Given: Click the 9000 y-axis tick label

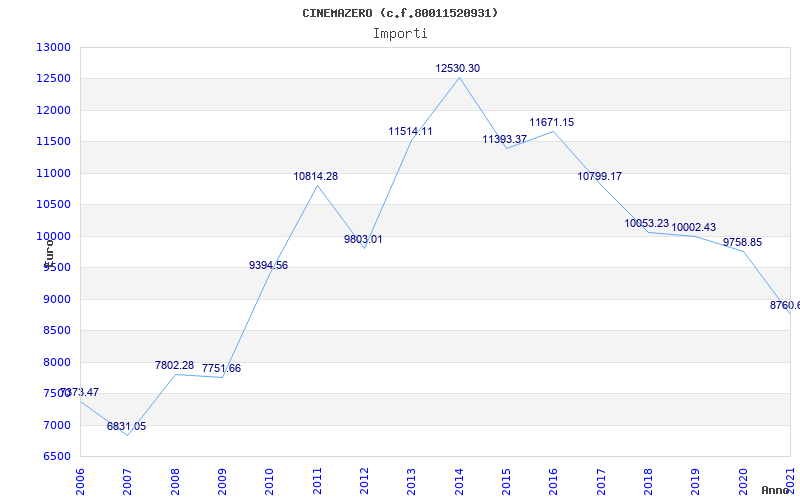Looking at the screenshot, I should click(x=56, y=299).
